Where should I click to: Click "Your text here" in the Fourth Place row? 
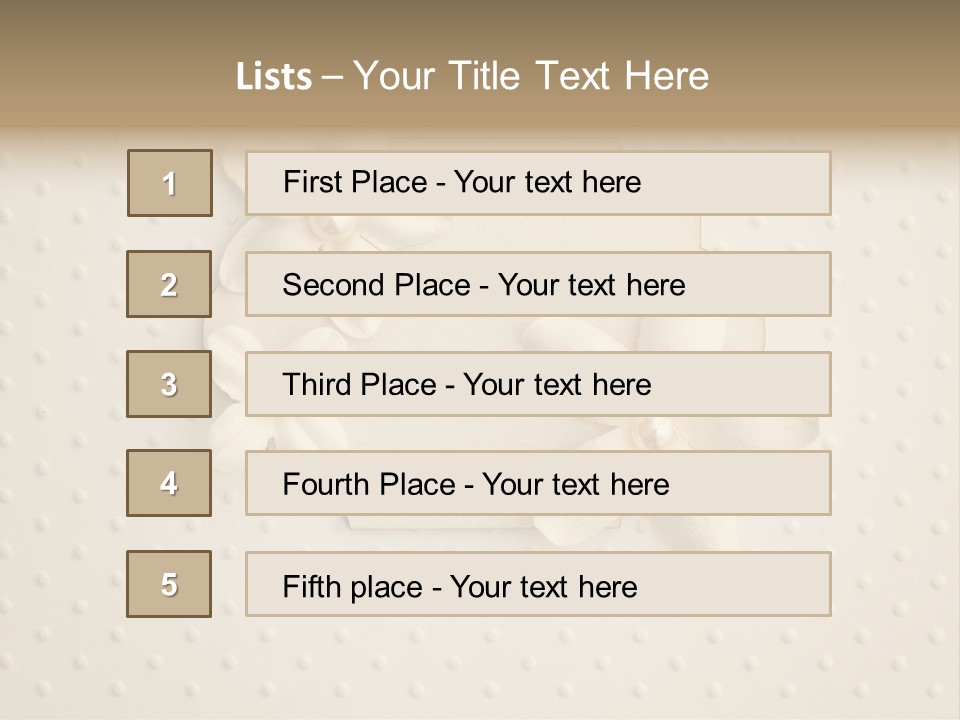[x=575, y=485]
